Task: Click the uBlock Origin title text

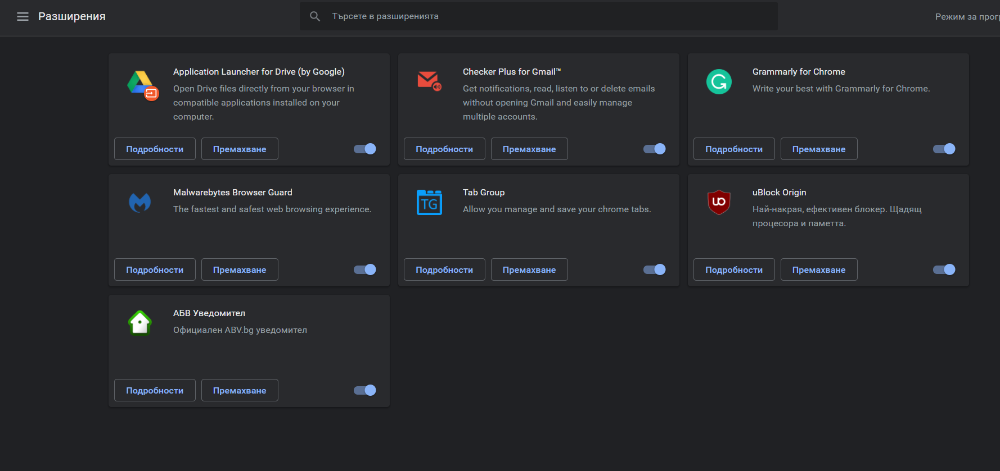Action: tap(780, 192)
